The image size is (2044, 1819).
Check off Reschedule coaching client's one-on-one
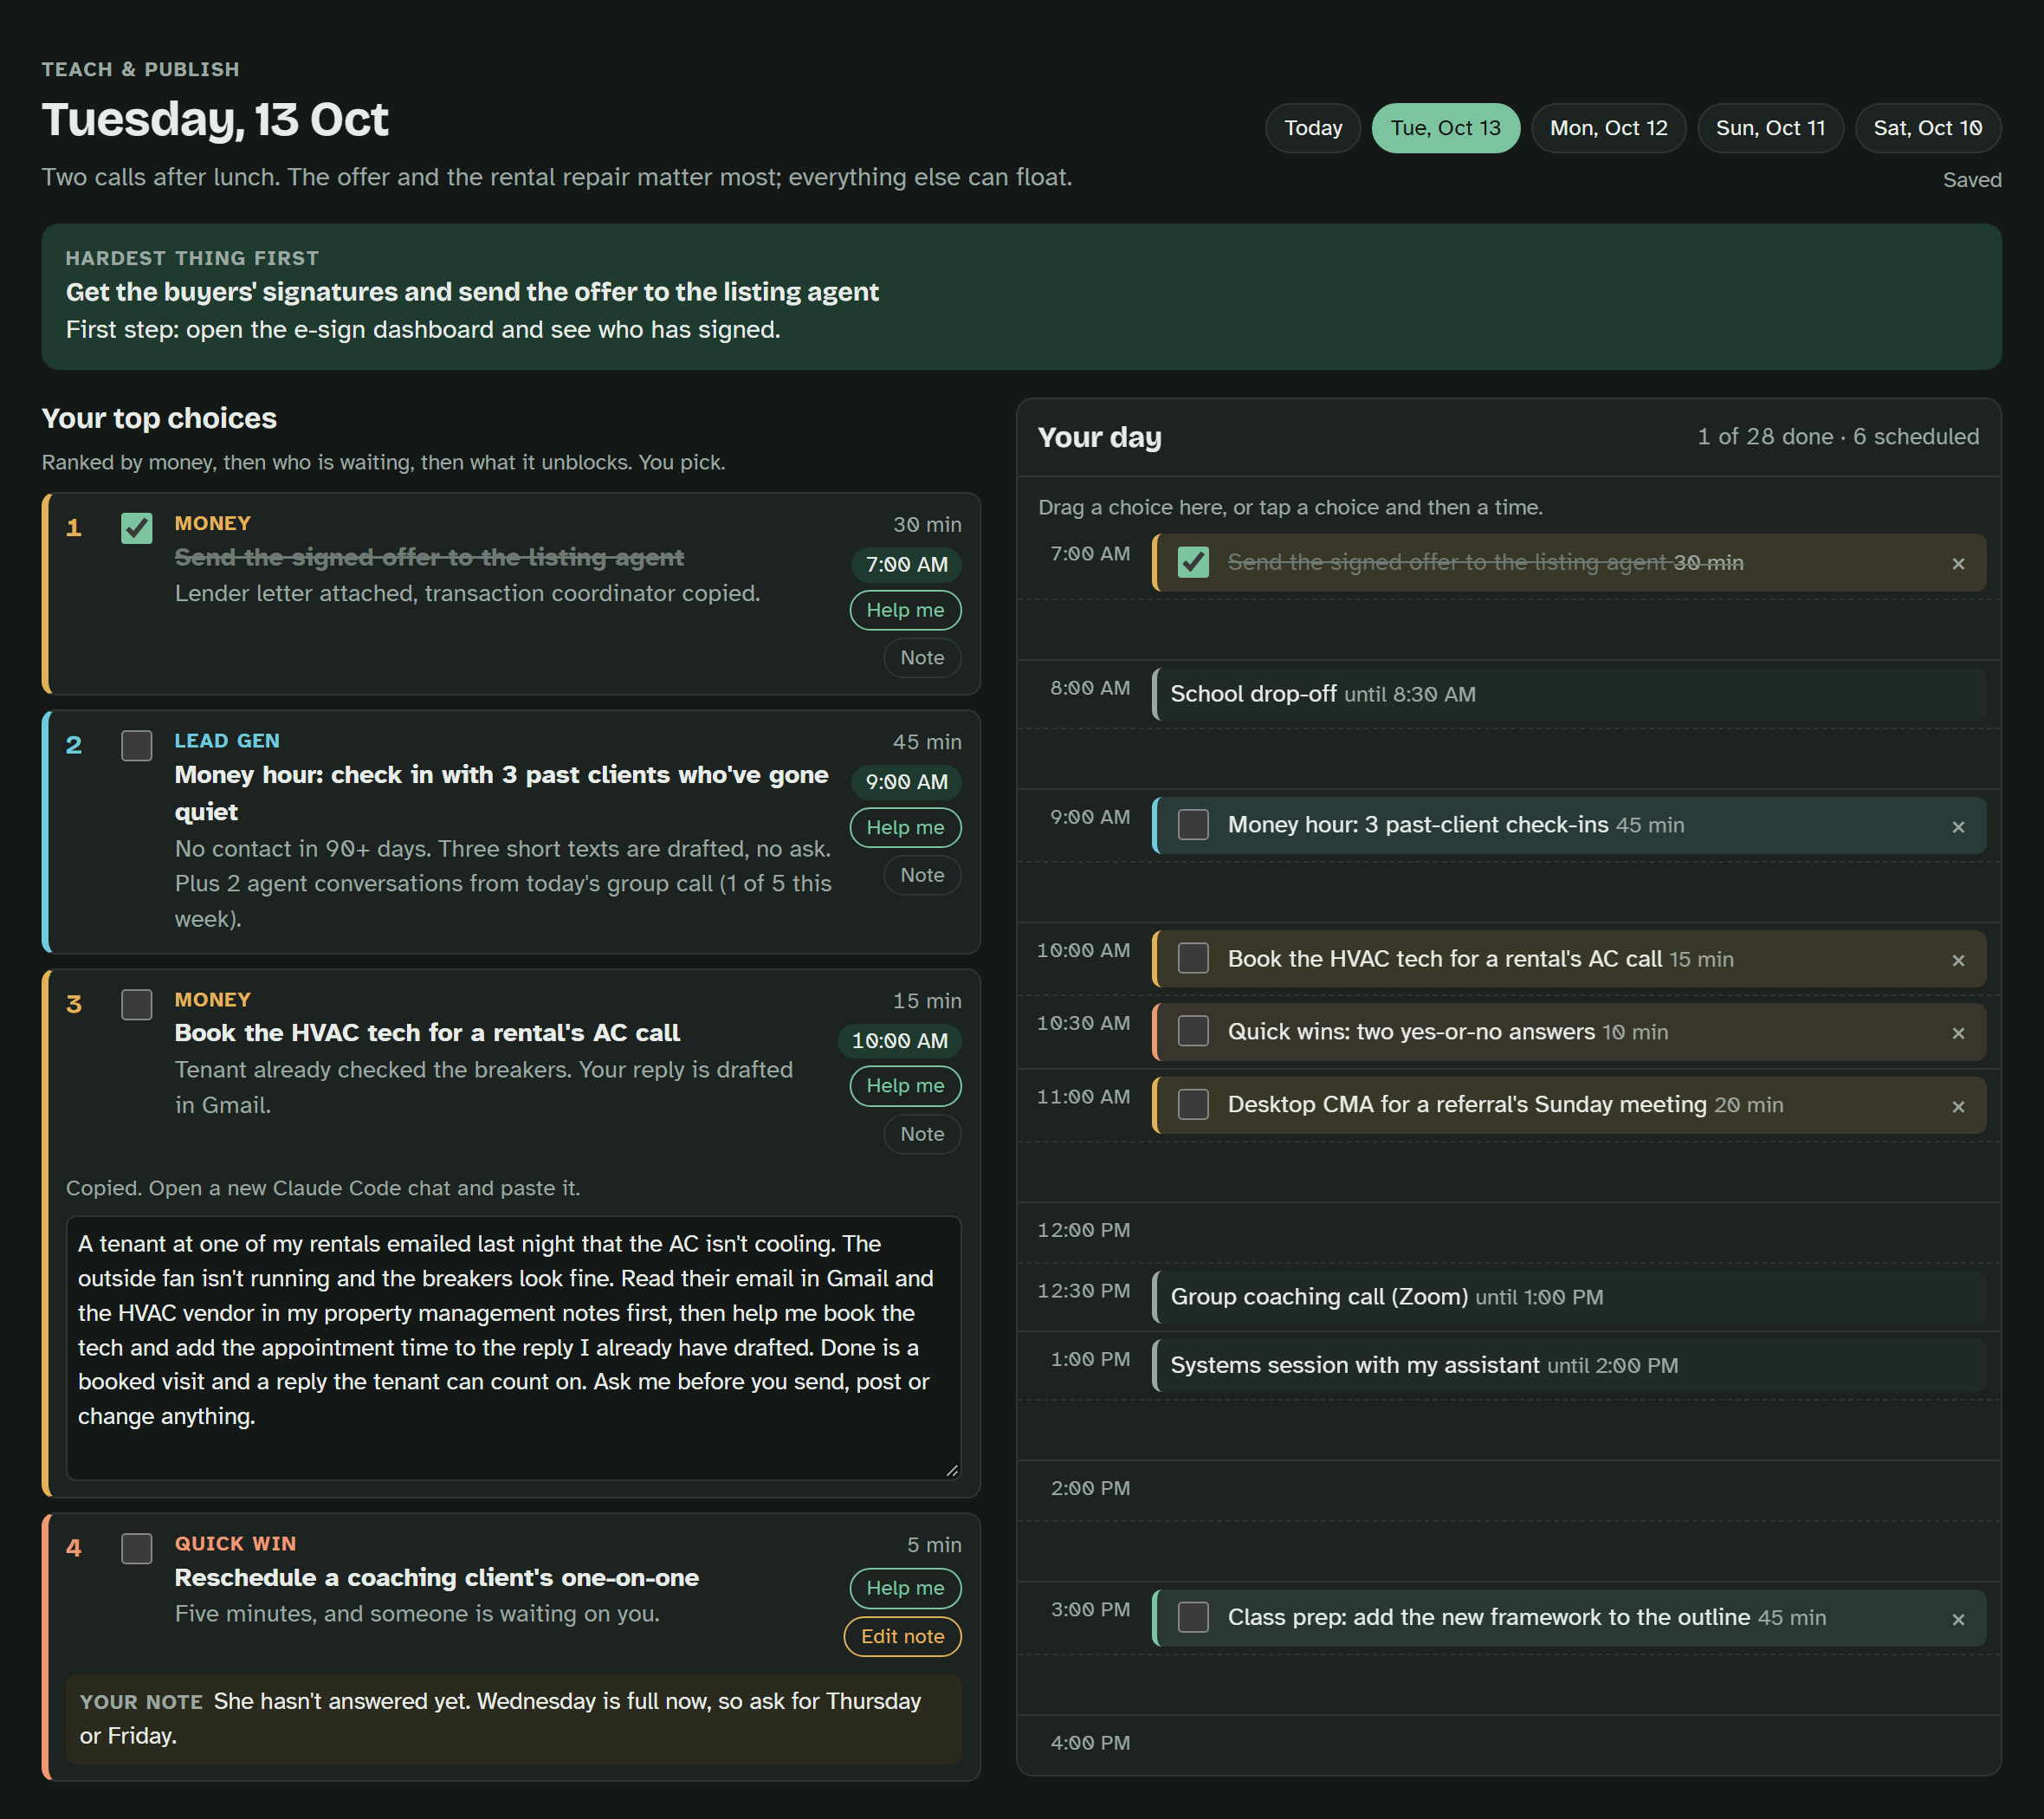136,1548
